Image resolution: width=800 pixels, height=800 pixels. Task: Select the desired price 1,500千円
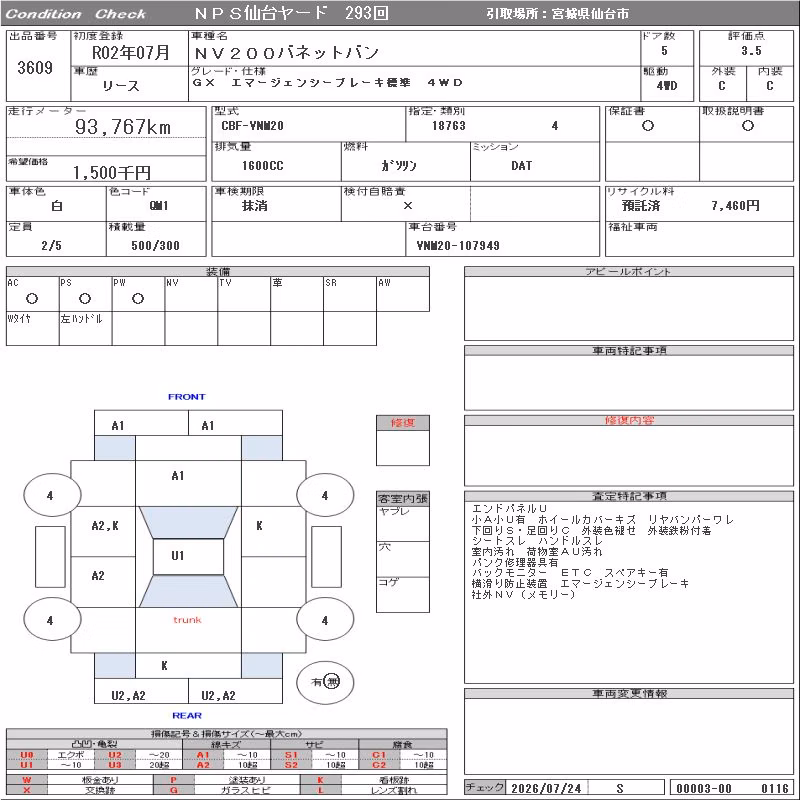[112, 172]
